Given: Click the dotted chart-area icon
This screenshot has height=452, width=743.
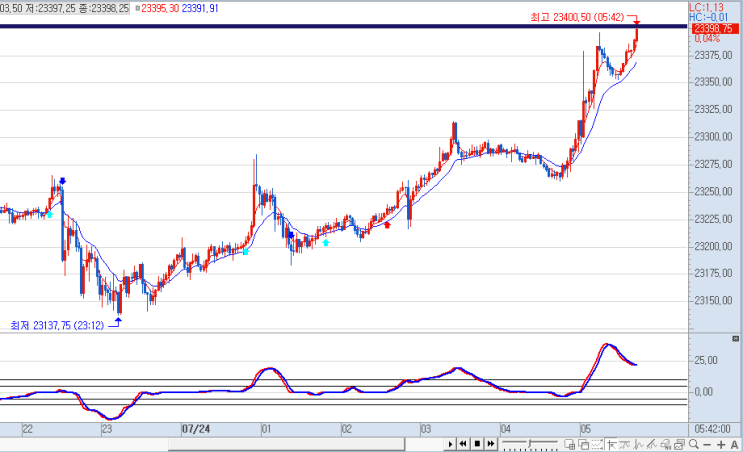Looking at the screenshot, I should 597,444.
